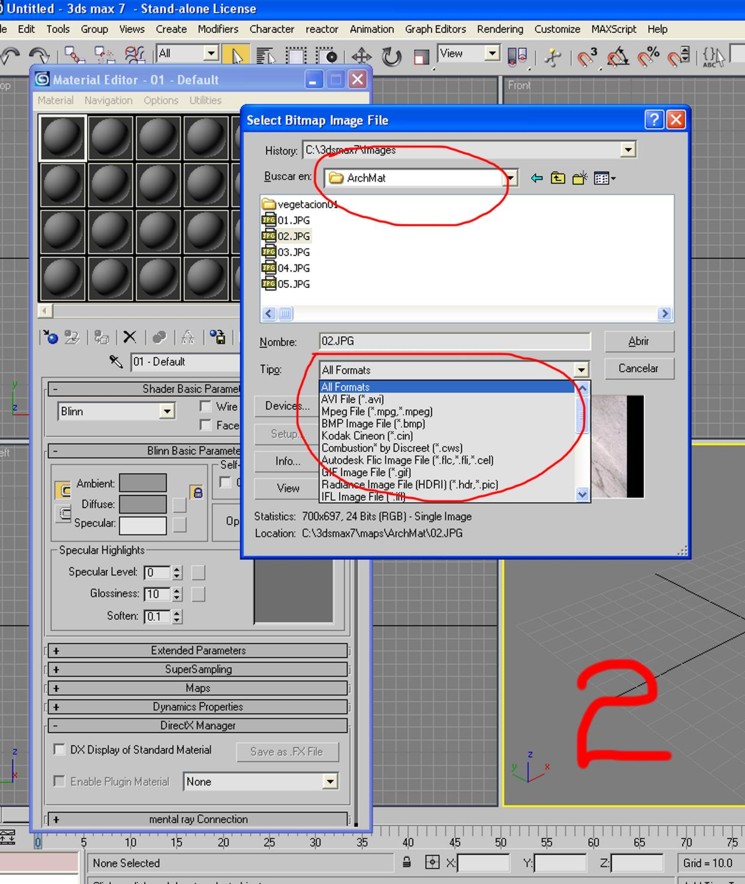Click the Ambient color swatch

(143, 483)
